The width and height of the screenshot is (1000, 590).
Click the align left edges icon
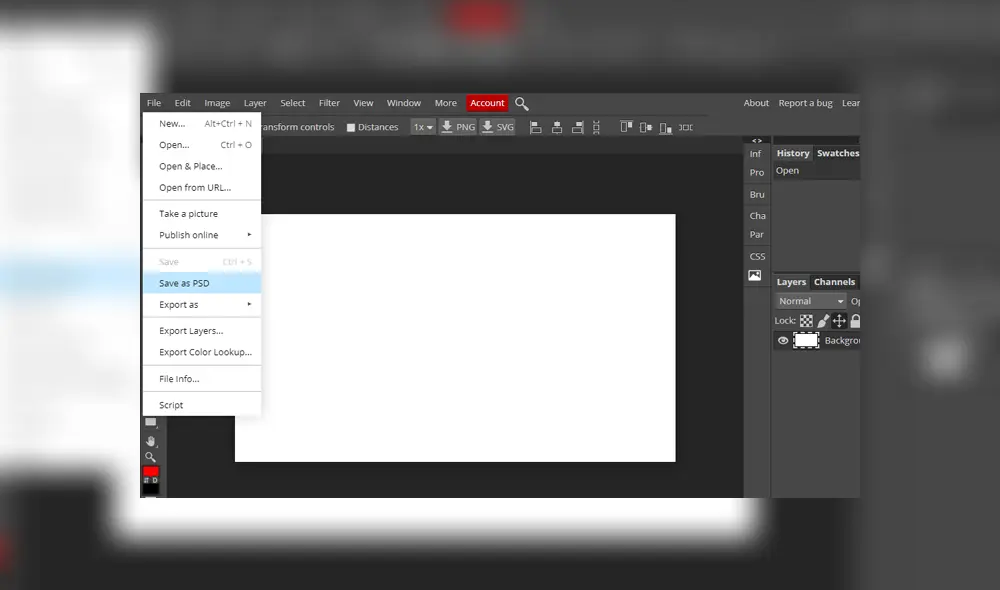point(535,127)
